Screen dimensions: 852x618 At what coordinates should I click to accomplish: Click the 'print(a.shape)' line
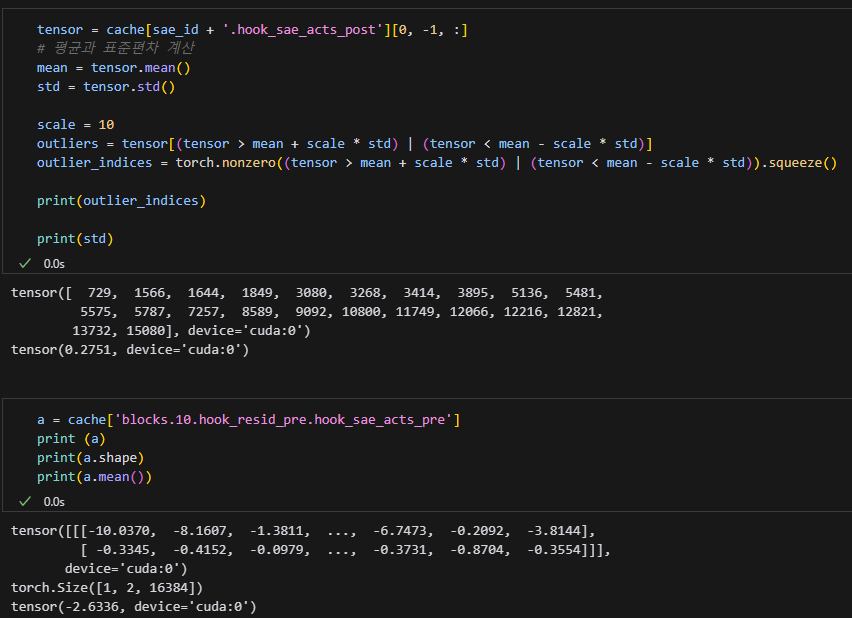tap(91, 458)
